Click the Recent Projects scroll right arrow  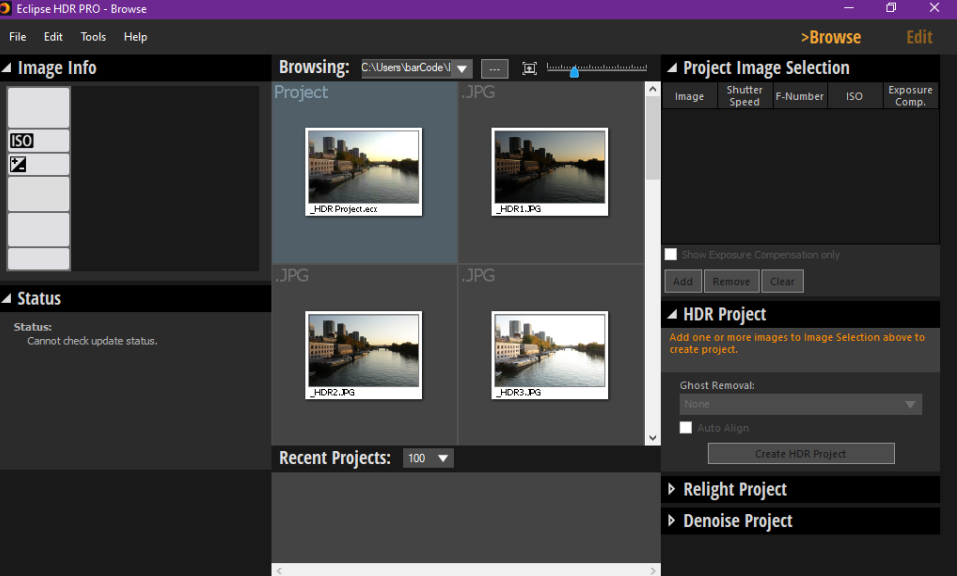(x=653, y=571)
